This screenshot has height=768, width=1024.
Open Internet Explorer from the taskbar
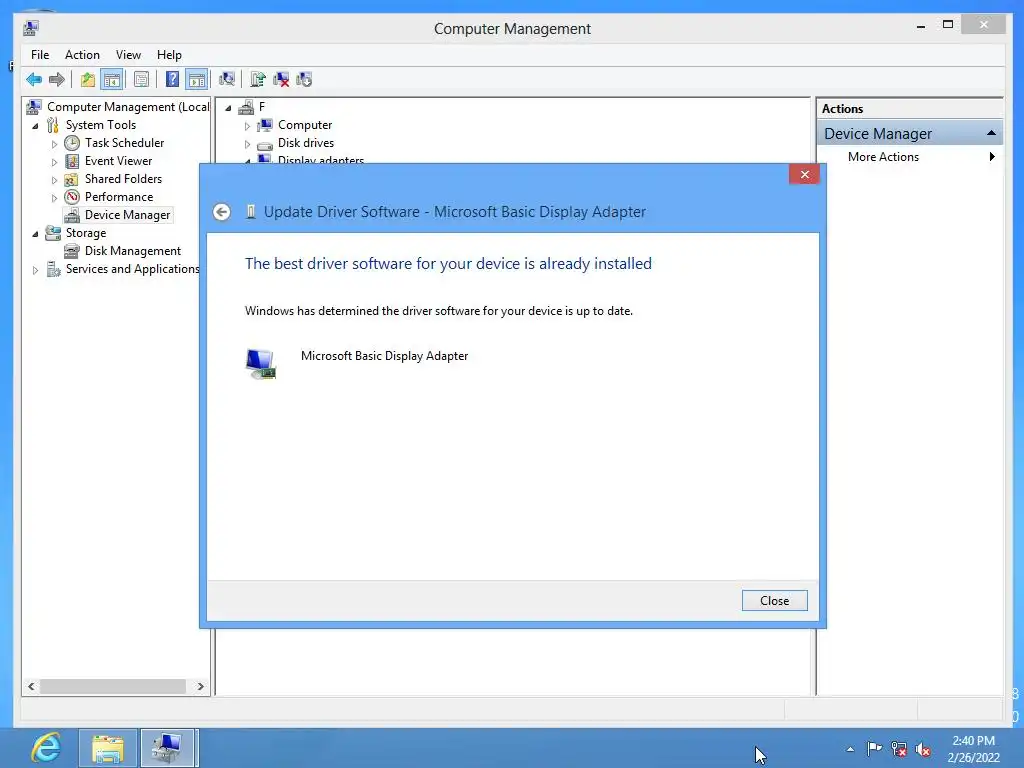pos(46,748)
